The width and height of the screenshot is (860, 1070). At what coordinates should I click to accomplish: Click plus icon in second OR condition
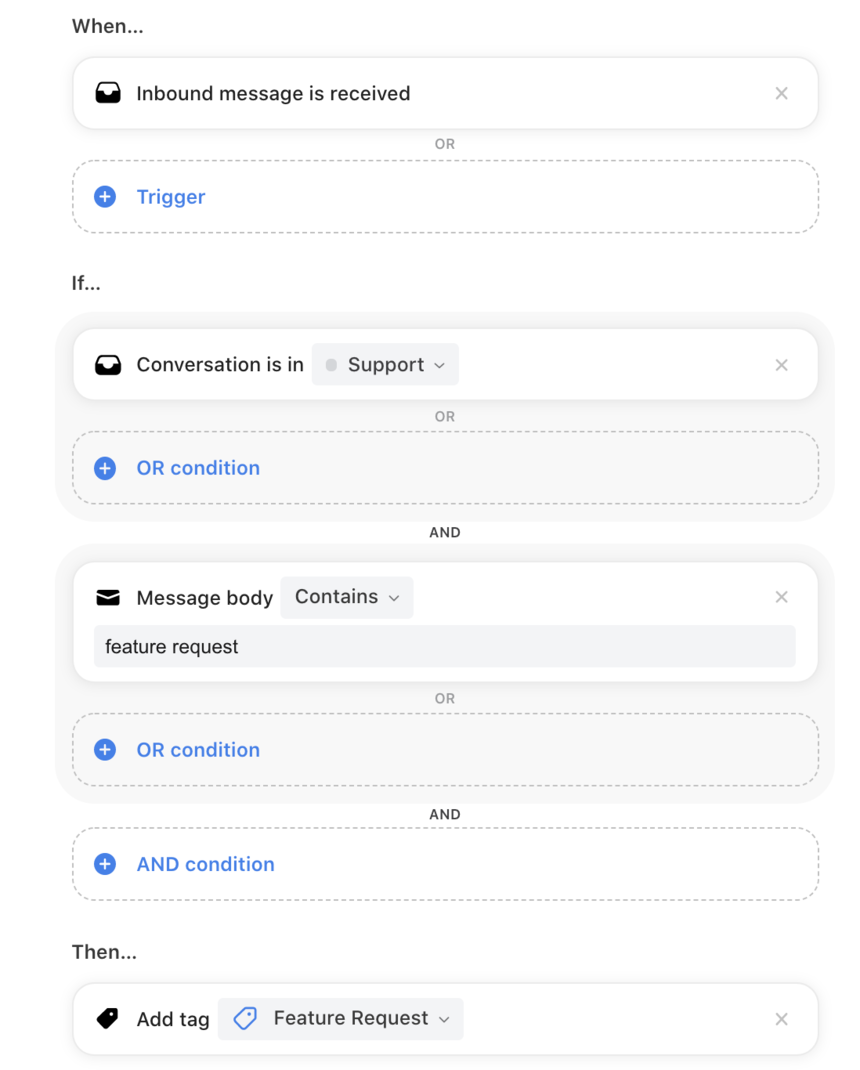(104, 750)
